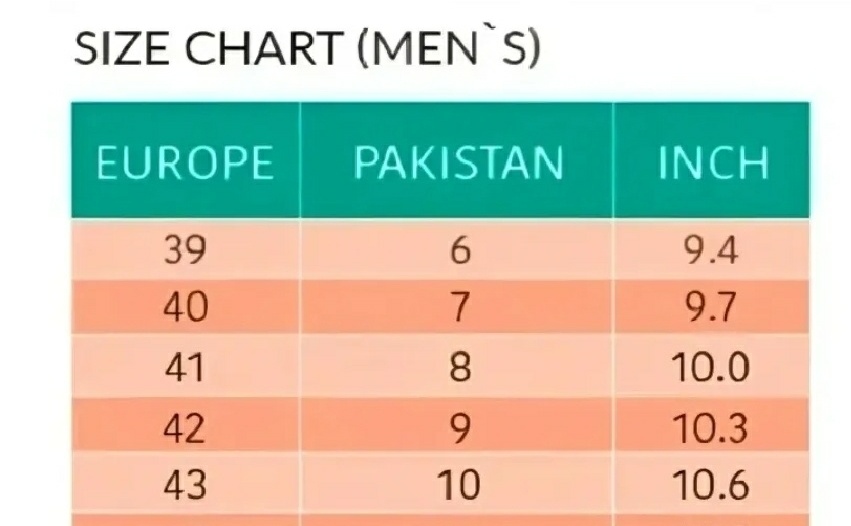
Task: Click Europe size 43 cell
Action: (x=186, y=484)
